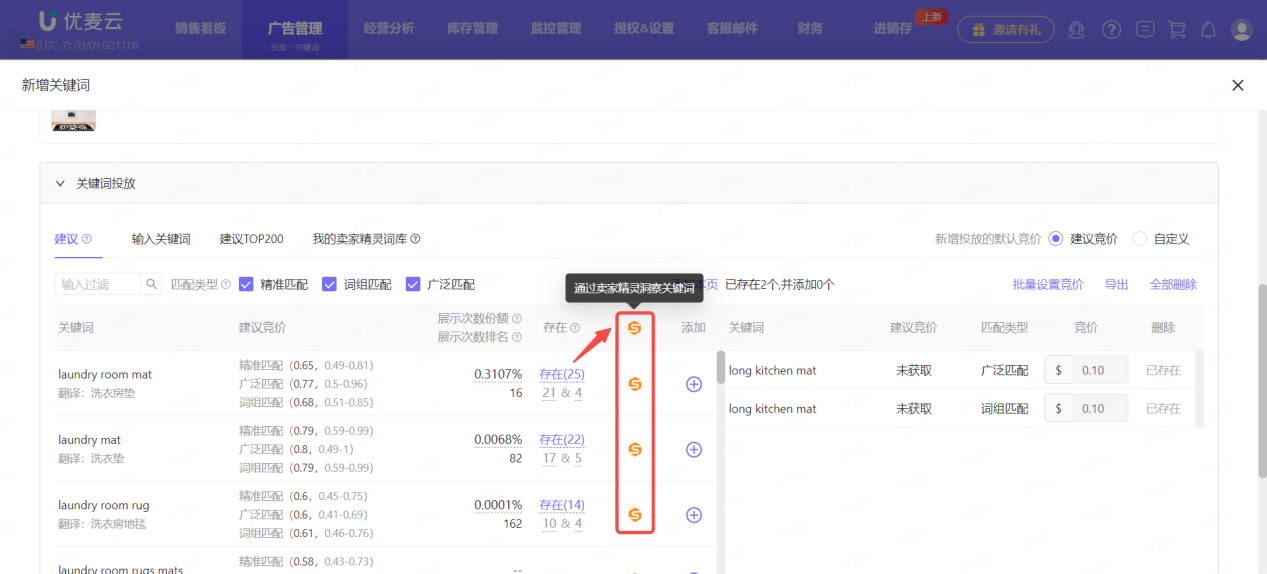Open 存在(25) link for laundry room mat
Screen dimensions: 1267x574
(x=562, y=374)
